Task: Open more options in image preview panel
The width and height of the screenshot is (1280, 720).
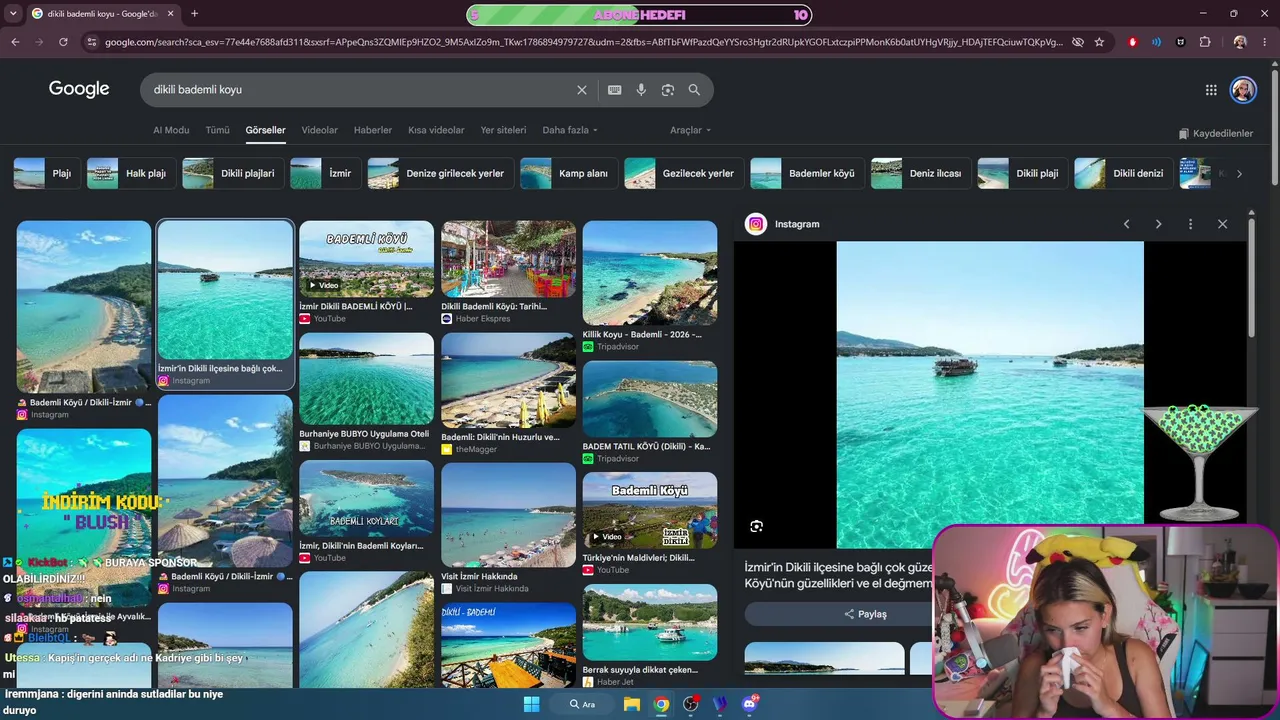Action: point(1190,224)
